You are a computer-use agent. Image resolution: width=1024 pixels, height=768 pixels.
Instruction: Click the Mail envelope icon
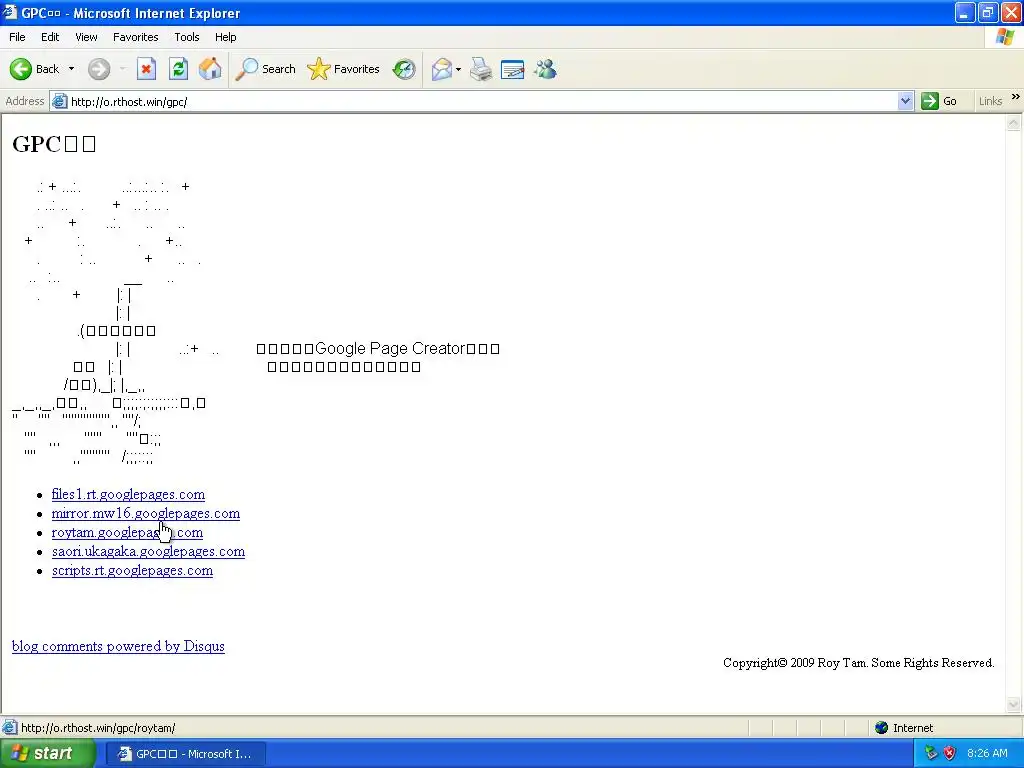[442, 69]
